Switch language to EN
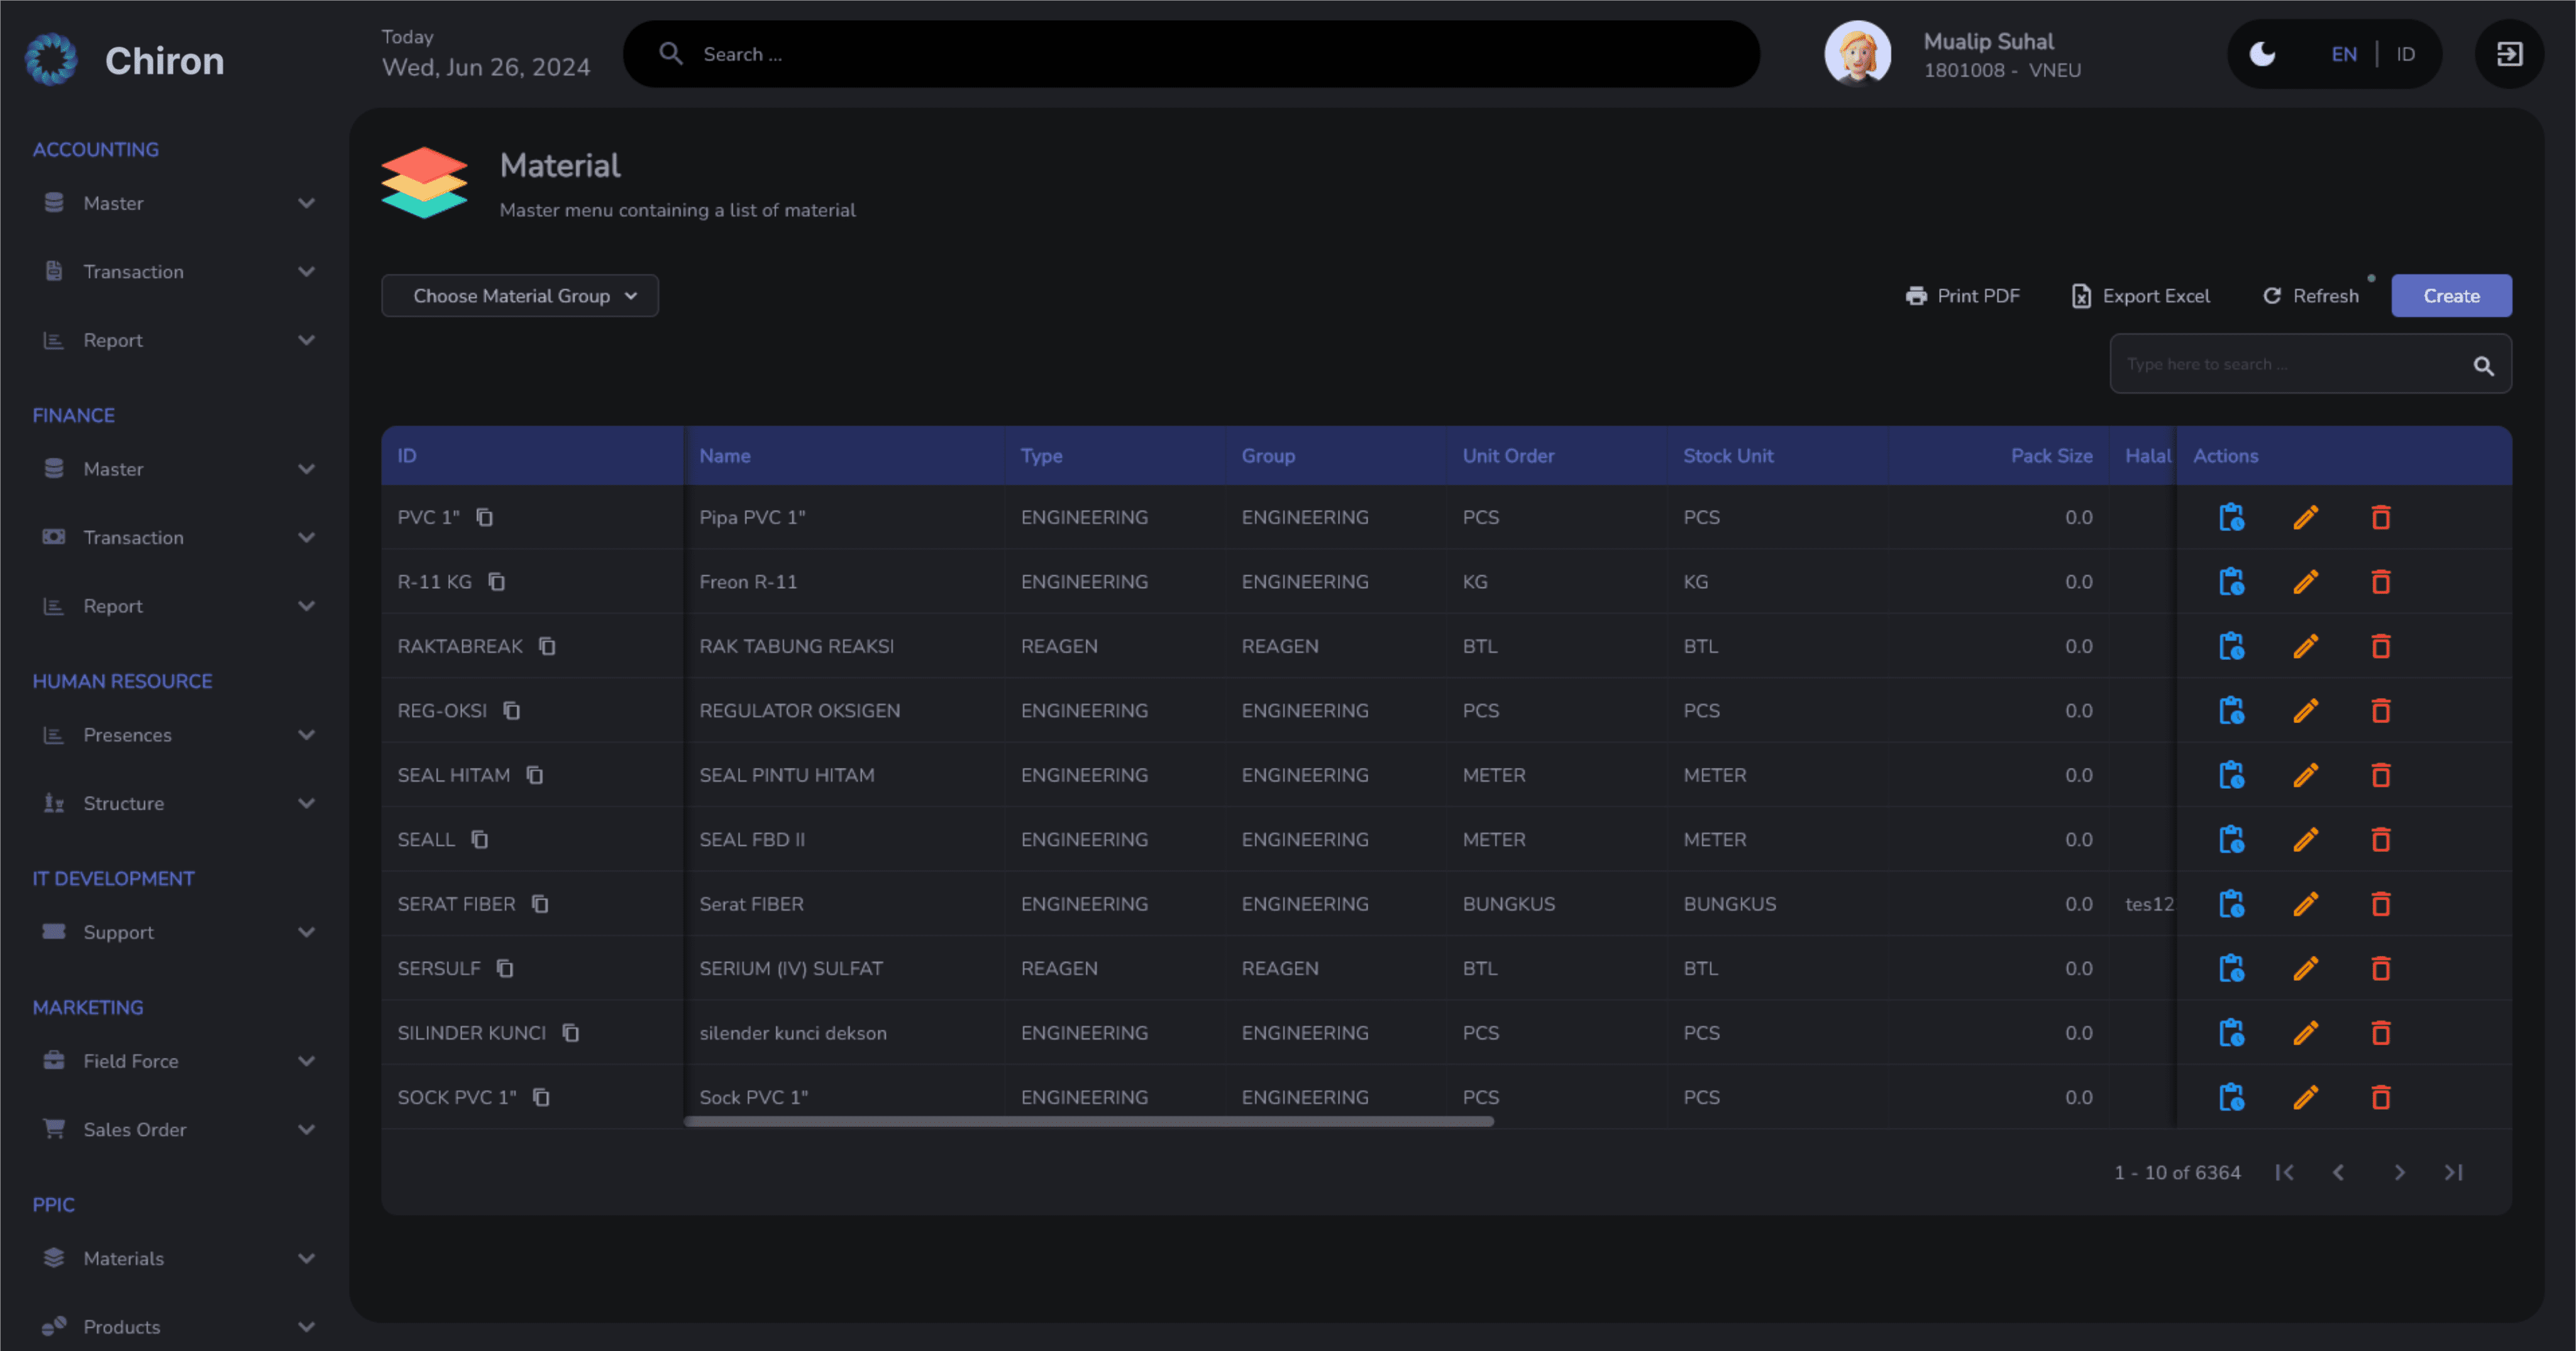The height and width of the screenshot is (1351, 2576). (2344, 54)
